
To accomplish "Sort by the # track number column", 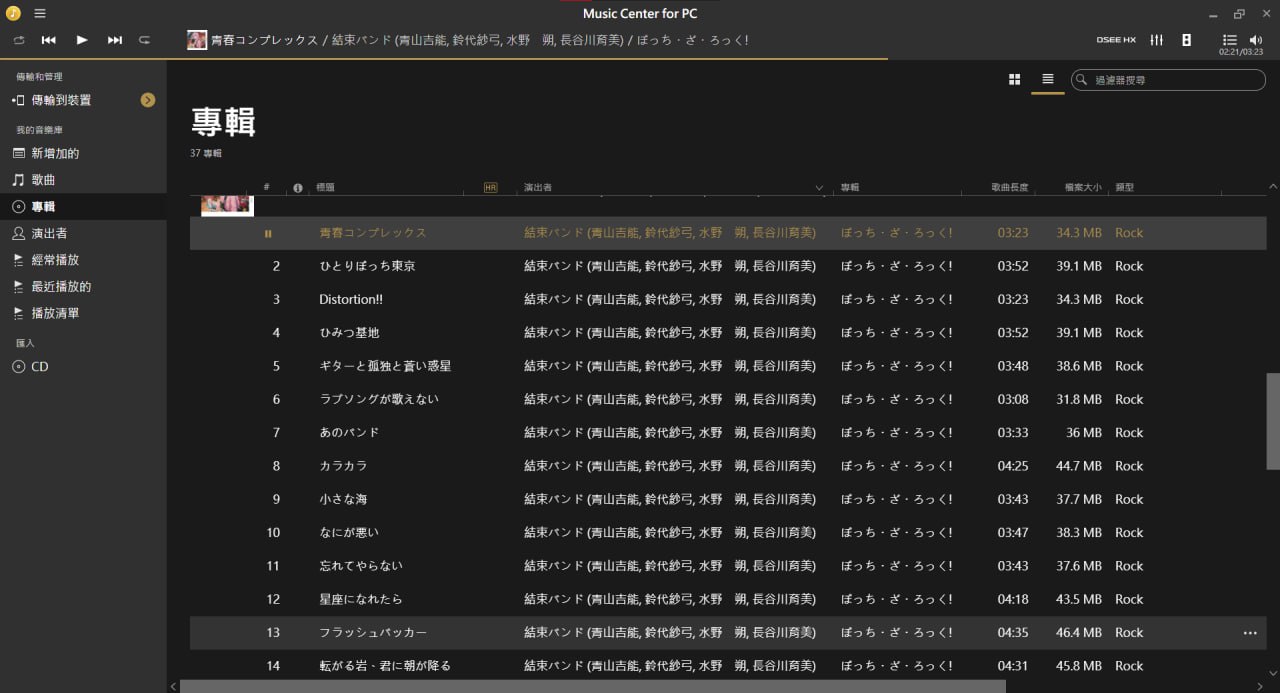I will [267, 187].
